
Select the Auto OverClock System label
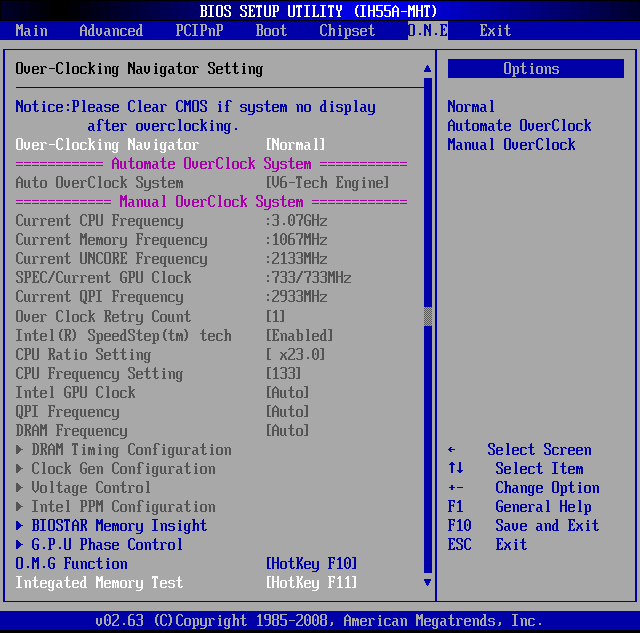tap(99, 182)
